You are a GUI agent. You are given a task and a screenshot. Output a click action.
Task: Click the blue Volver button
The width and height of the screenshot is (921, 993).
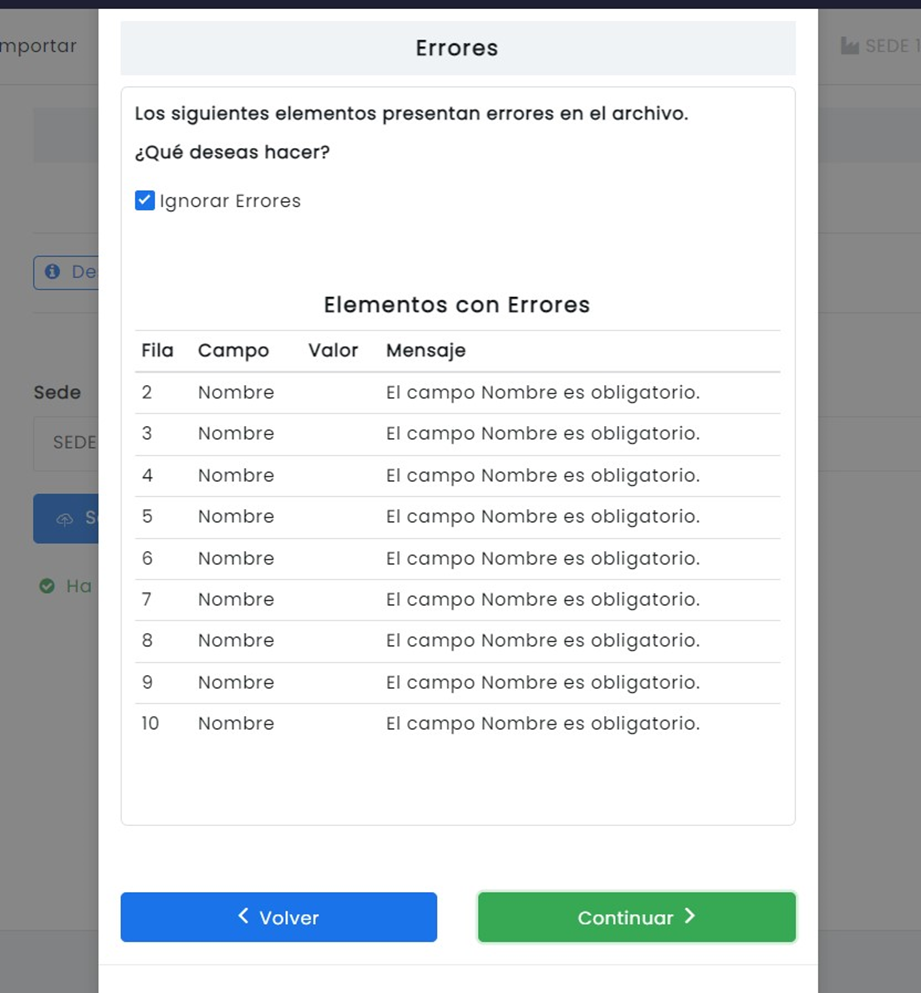[x=279, y=917]
